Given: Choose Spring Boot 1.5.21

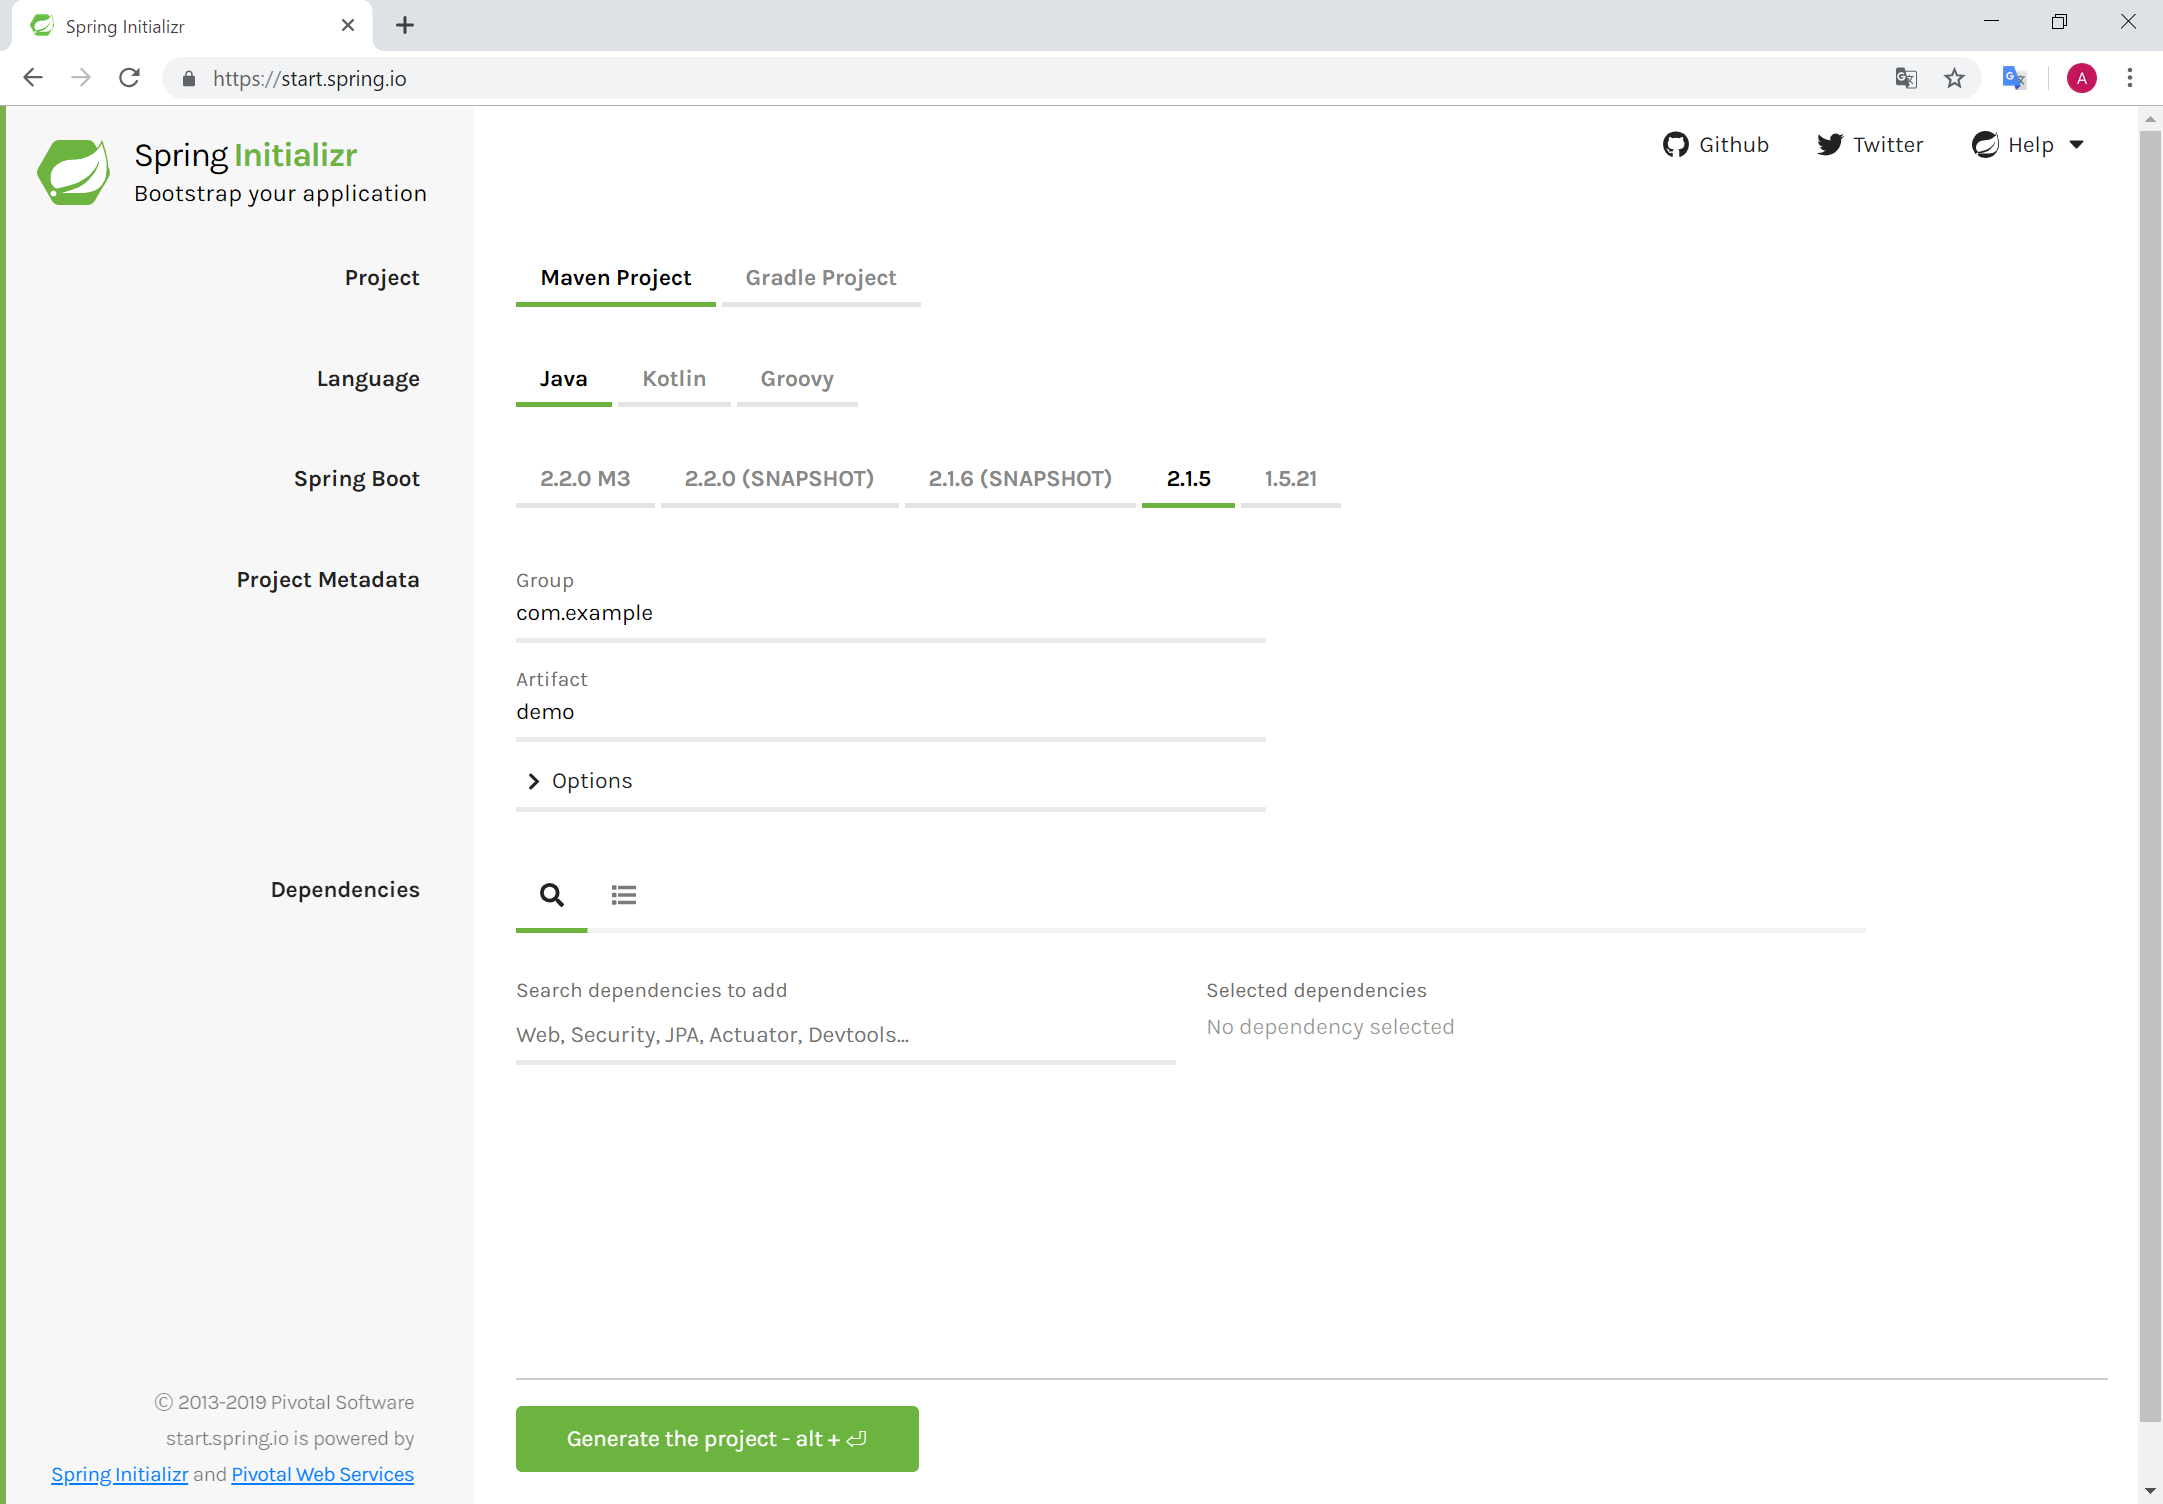Looking at the screenshot, I should (1290, 479).
